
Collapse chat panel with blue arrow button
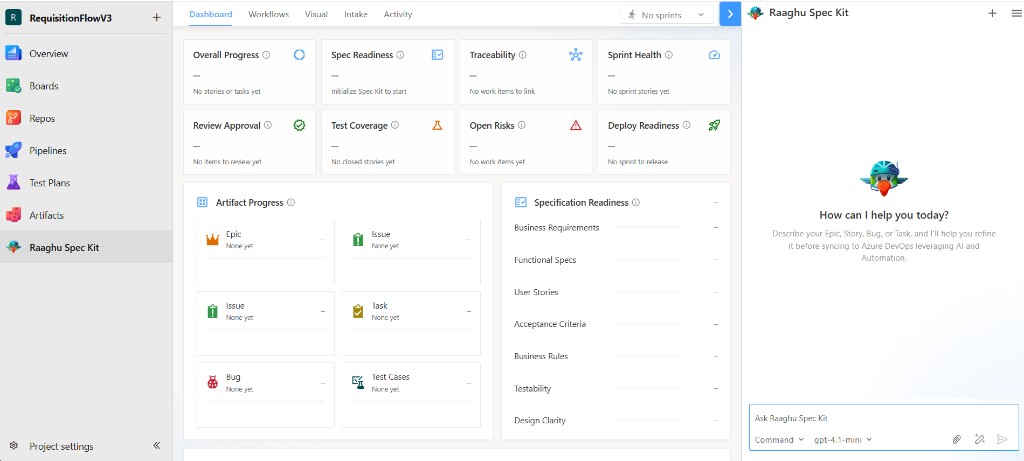coord(730,14)
